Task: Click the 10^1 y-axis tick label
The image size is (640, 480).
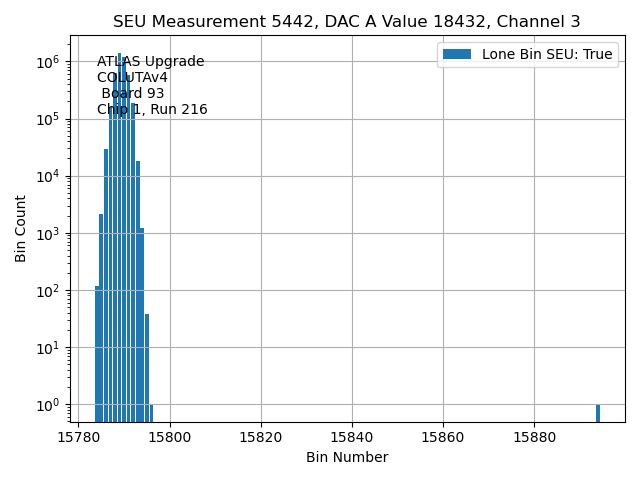Action: [48, 348]
